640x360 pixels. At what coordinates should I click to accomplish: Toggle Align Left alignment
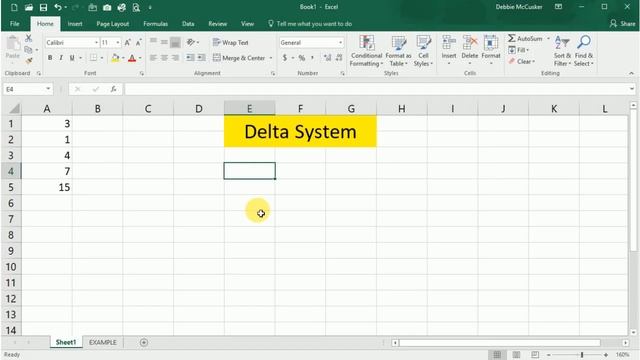[153, 58]
